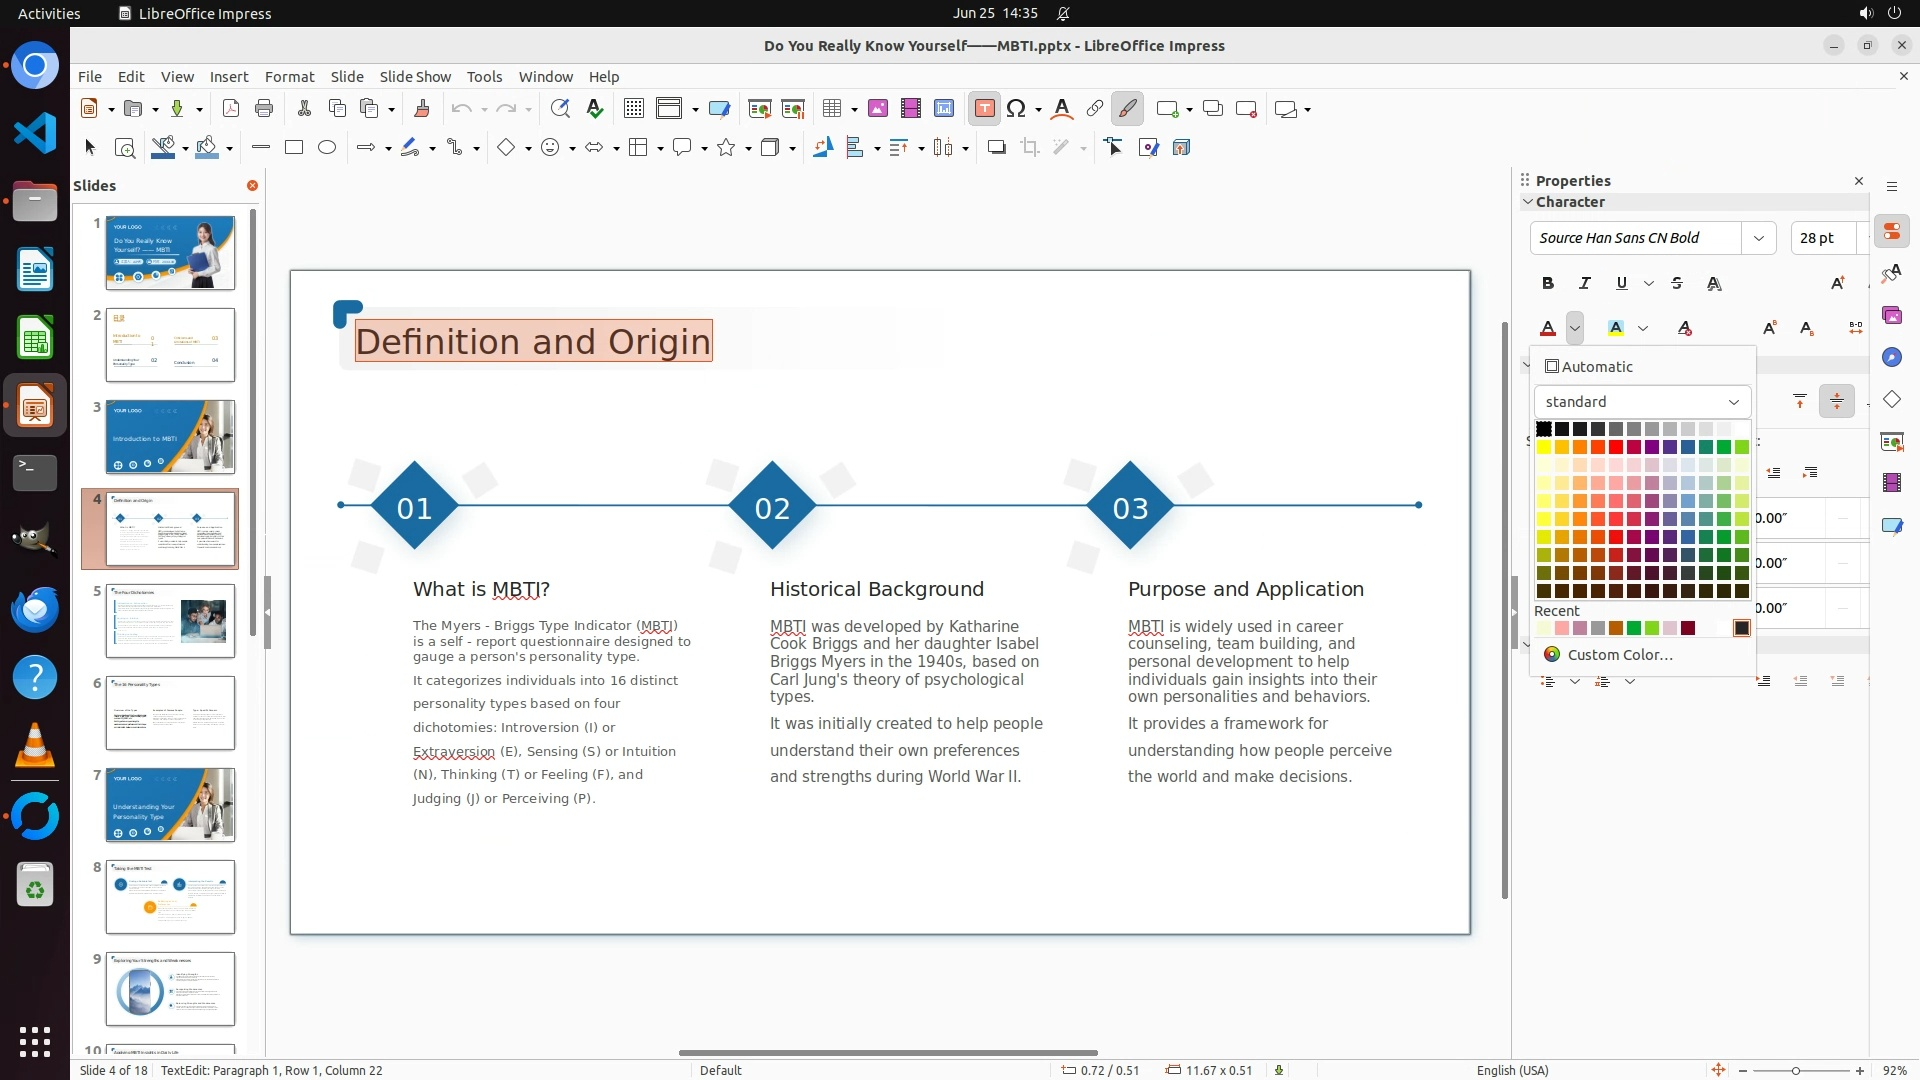The width and height of the screenshot is (1920, 1080).
Task: Expand the font name dropdown arrow
Action: point(1758,238)
